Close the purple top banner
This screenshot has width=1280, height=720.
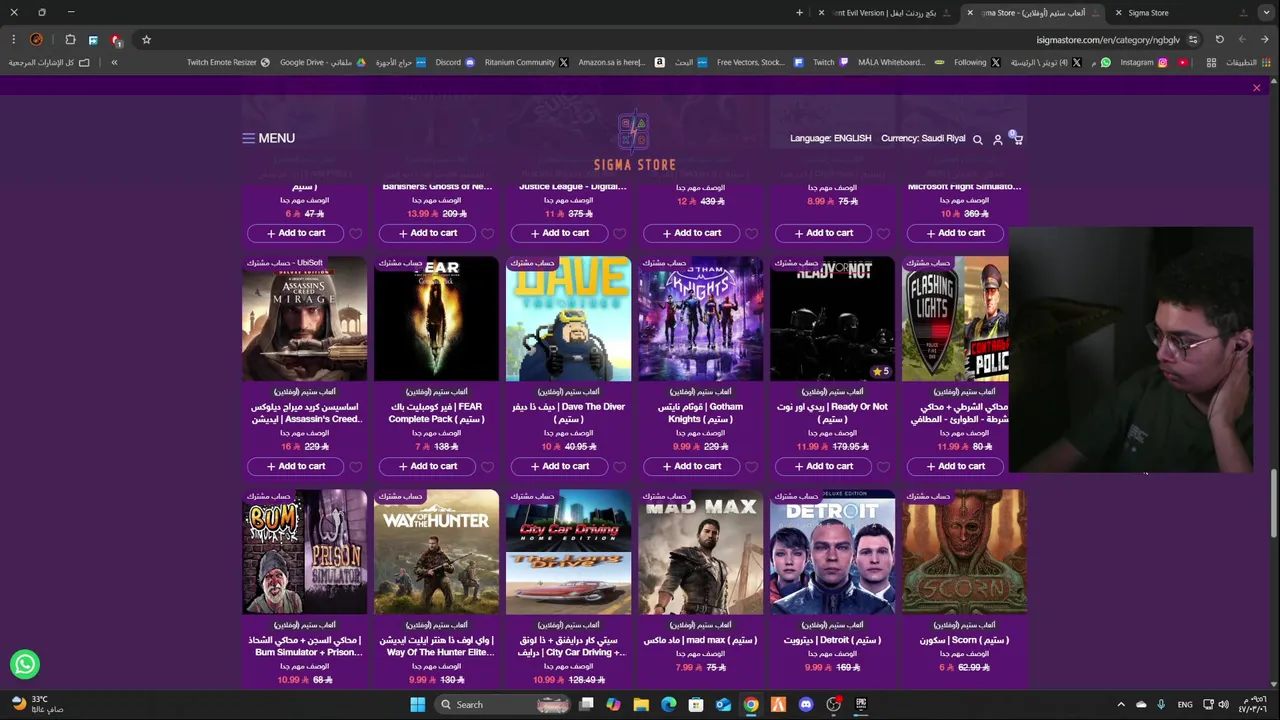click(x=1257, y=88)
